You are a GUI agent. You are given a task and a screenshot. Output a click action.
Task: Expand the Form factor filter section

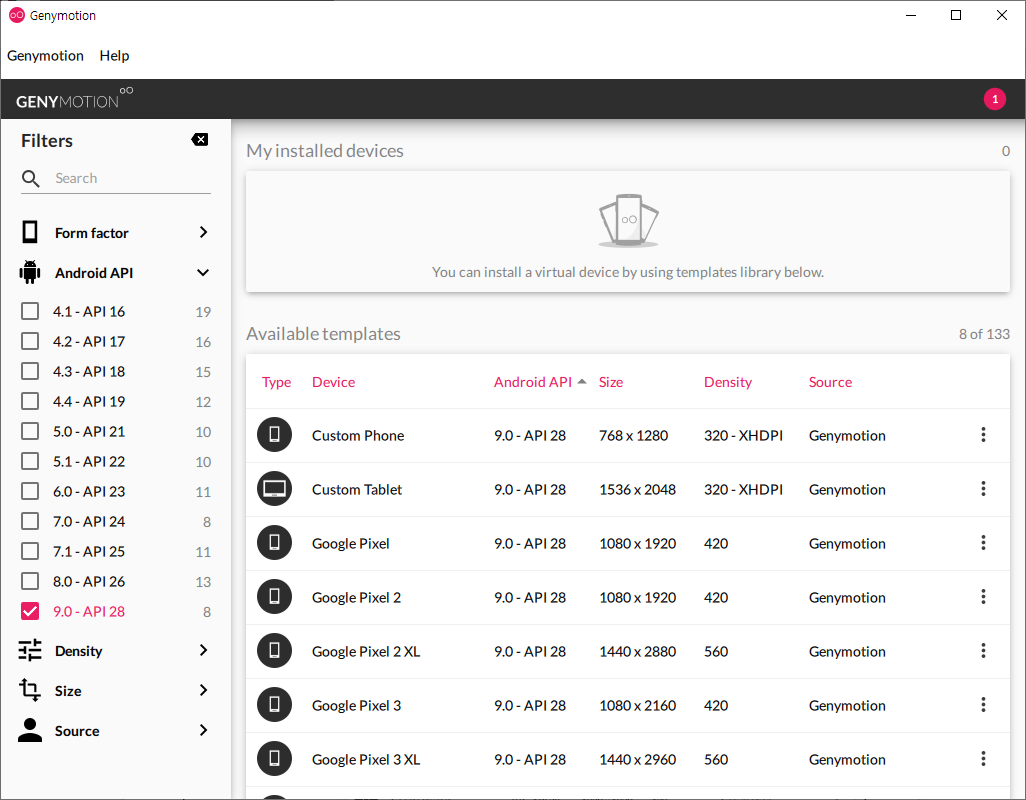203,232
